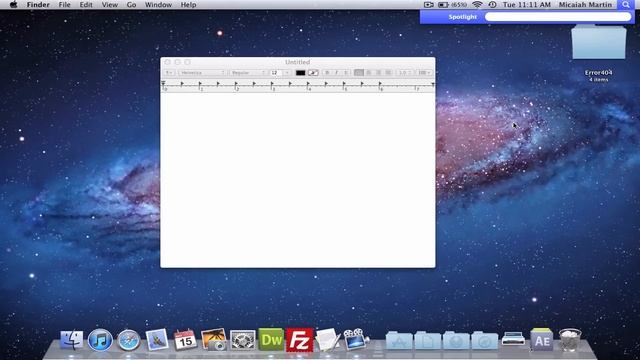
Task: Open the Documents folder stack in dock
Action: tap(427, 340)
